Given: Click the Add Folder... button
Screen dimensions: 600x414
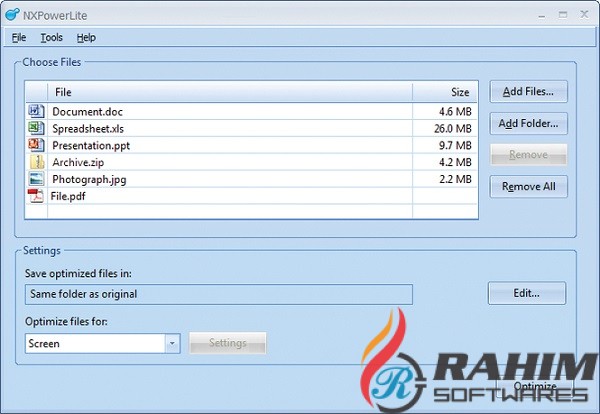Looking at the screenshot, I should coord(528,123).
